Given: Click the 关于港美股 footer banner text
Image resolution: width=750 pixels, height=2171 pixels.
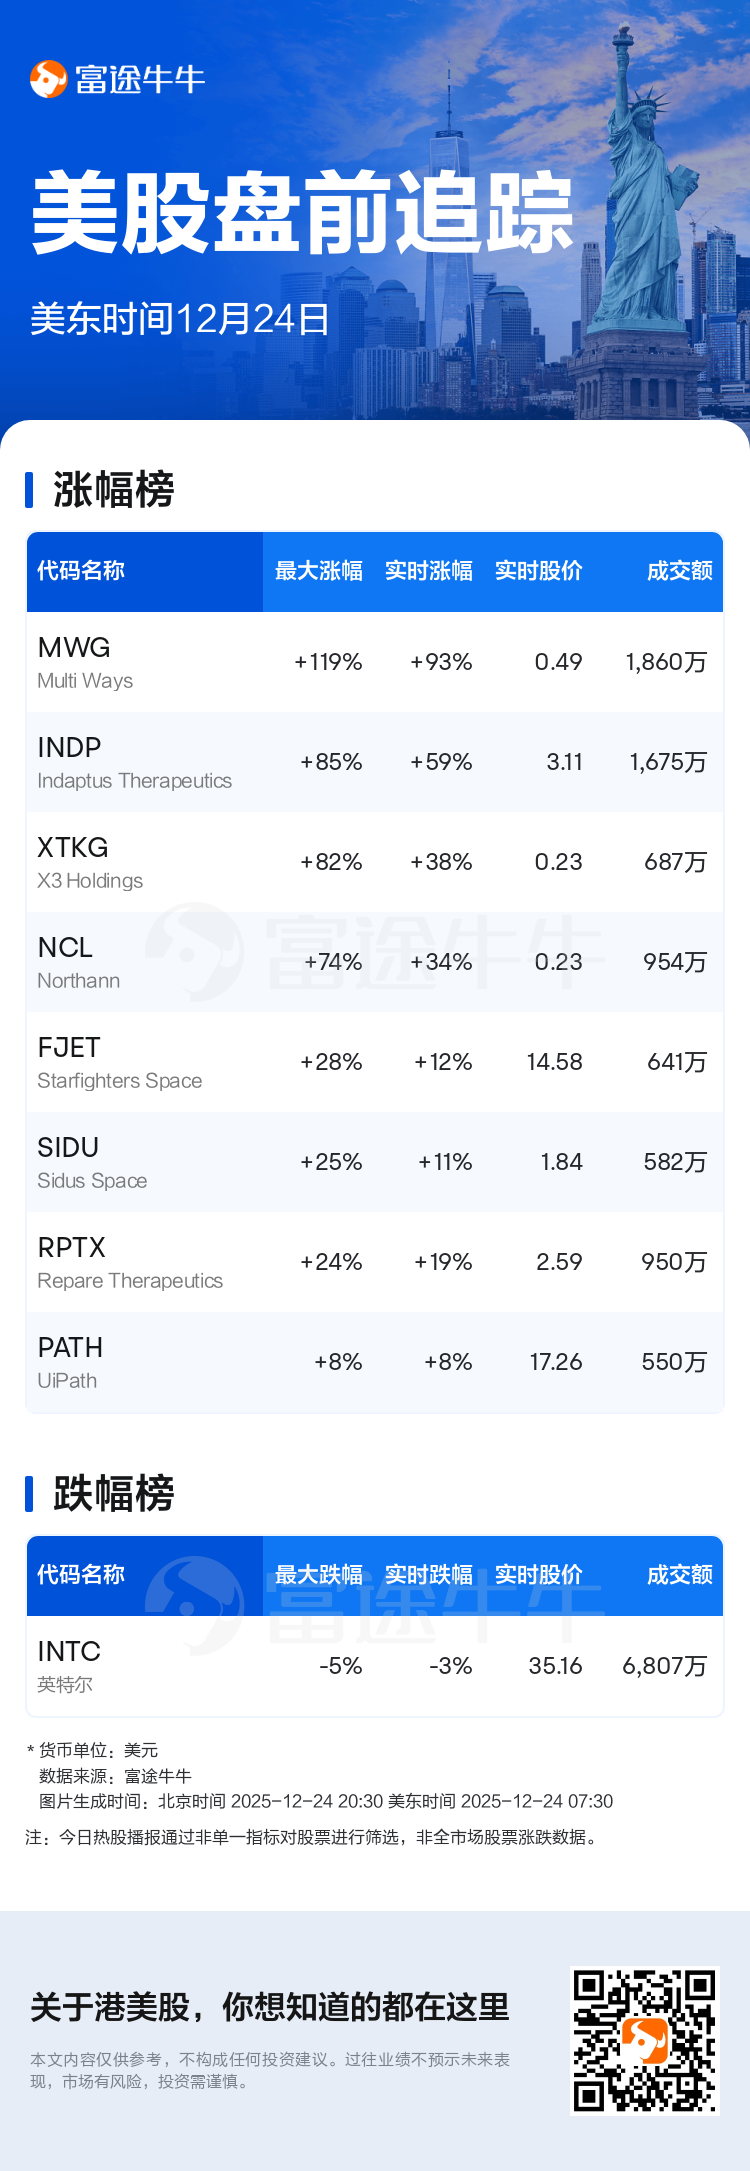Looking at the screenshot, I should pos(270,2007).
